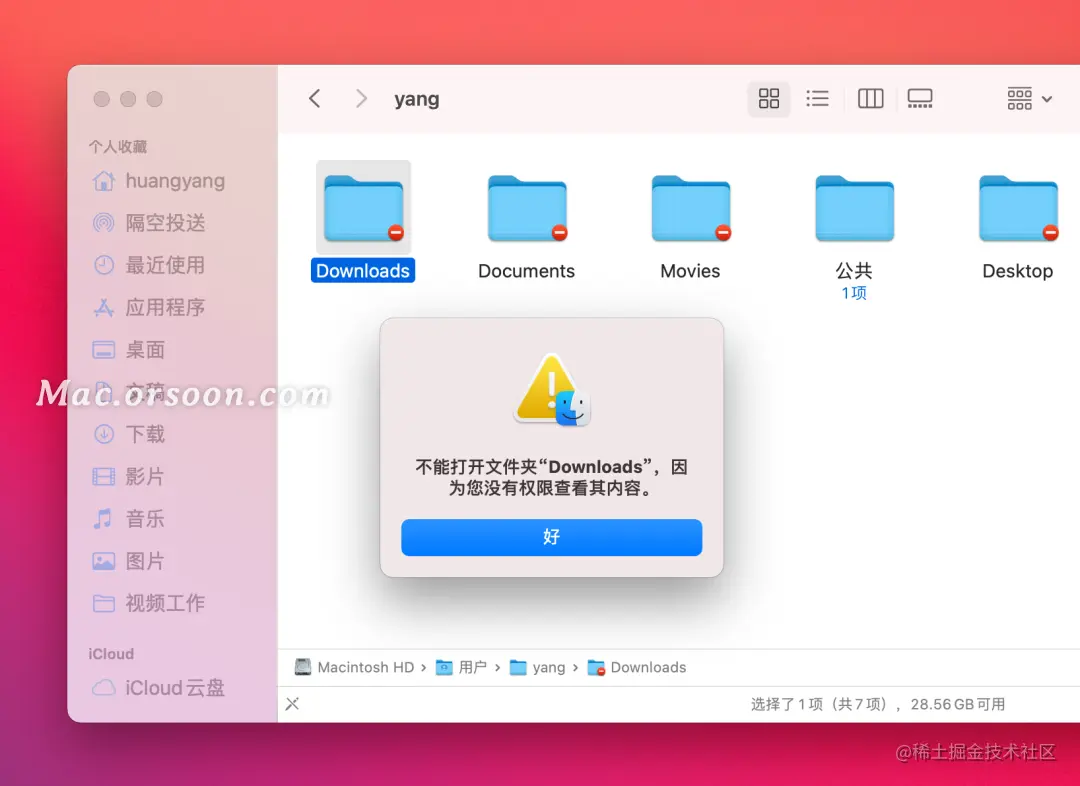The height and width of the screenshot is (786, 1080).
Task: Select the Desktop folder icon
Action: coord(1018,209)
